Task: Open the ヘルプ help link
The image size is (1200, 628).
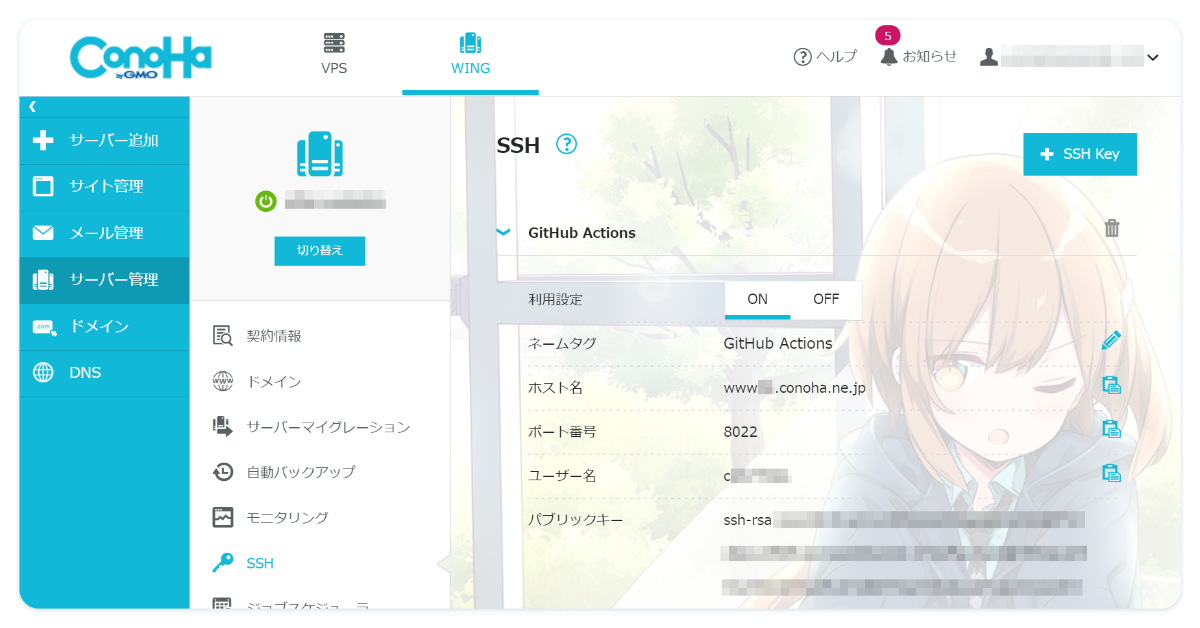Action: 825,57
